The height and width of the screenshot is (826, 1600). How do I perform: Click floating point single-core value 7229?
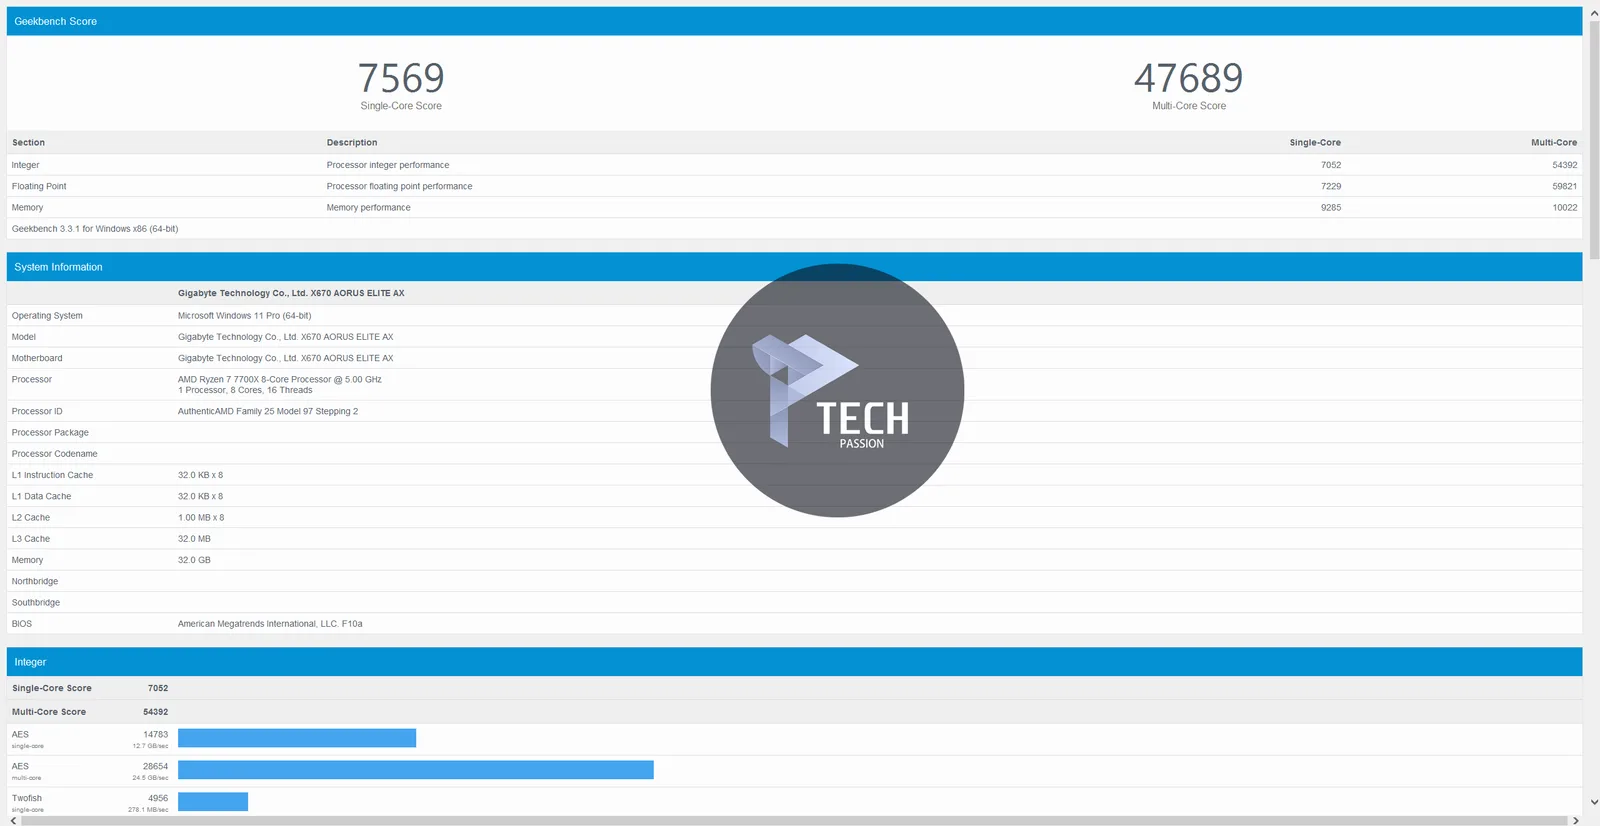1331,186
